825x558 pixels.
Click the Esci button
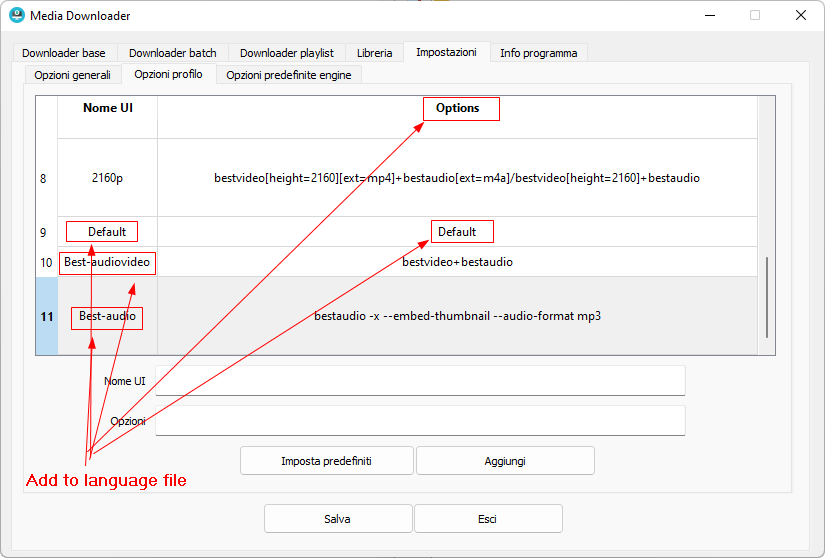click(x=488, y=519)
